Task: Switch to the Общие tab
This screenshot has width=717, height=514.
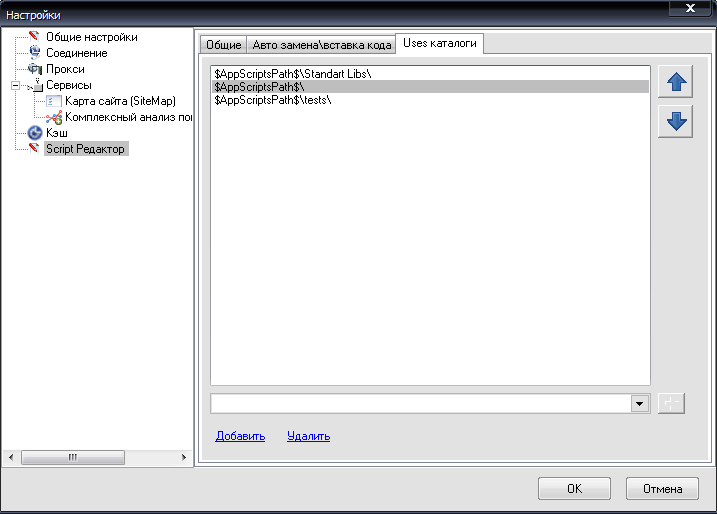Action: tap(222, 45)
